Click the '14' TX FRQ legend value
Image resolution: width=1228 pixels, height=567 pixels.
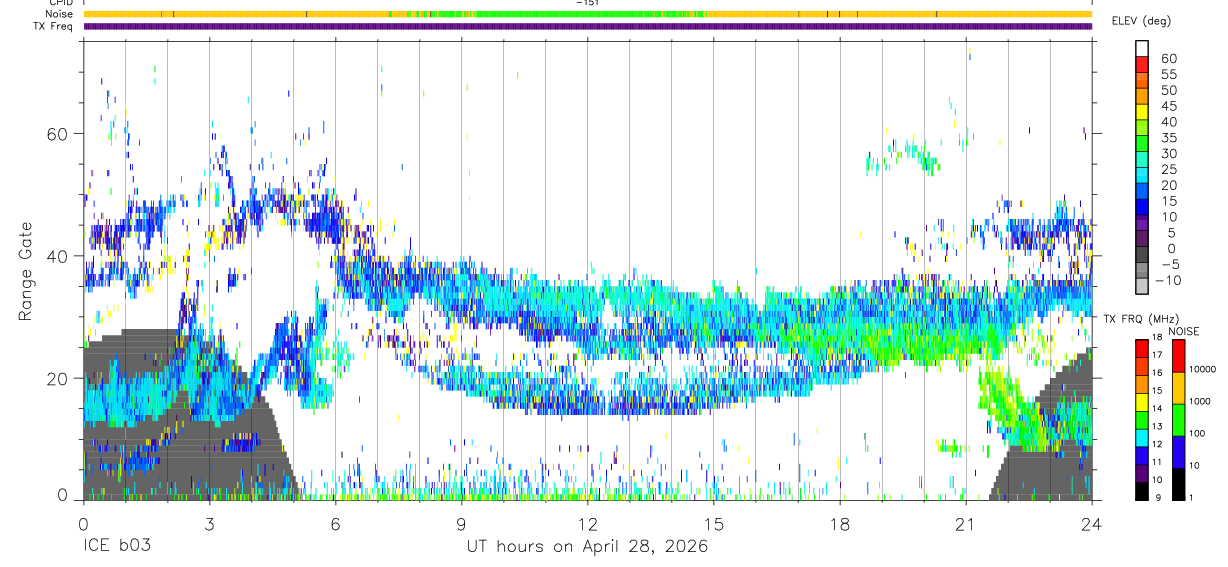(x=1158, y=409)
